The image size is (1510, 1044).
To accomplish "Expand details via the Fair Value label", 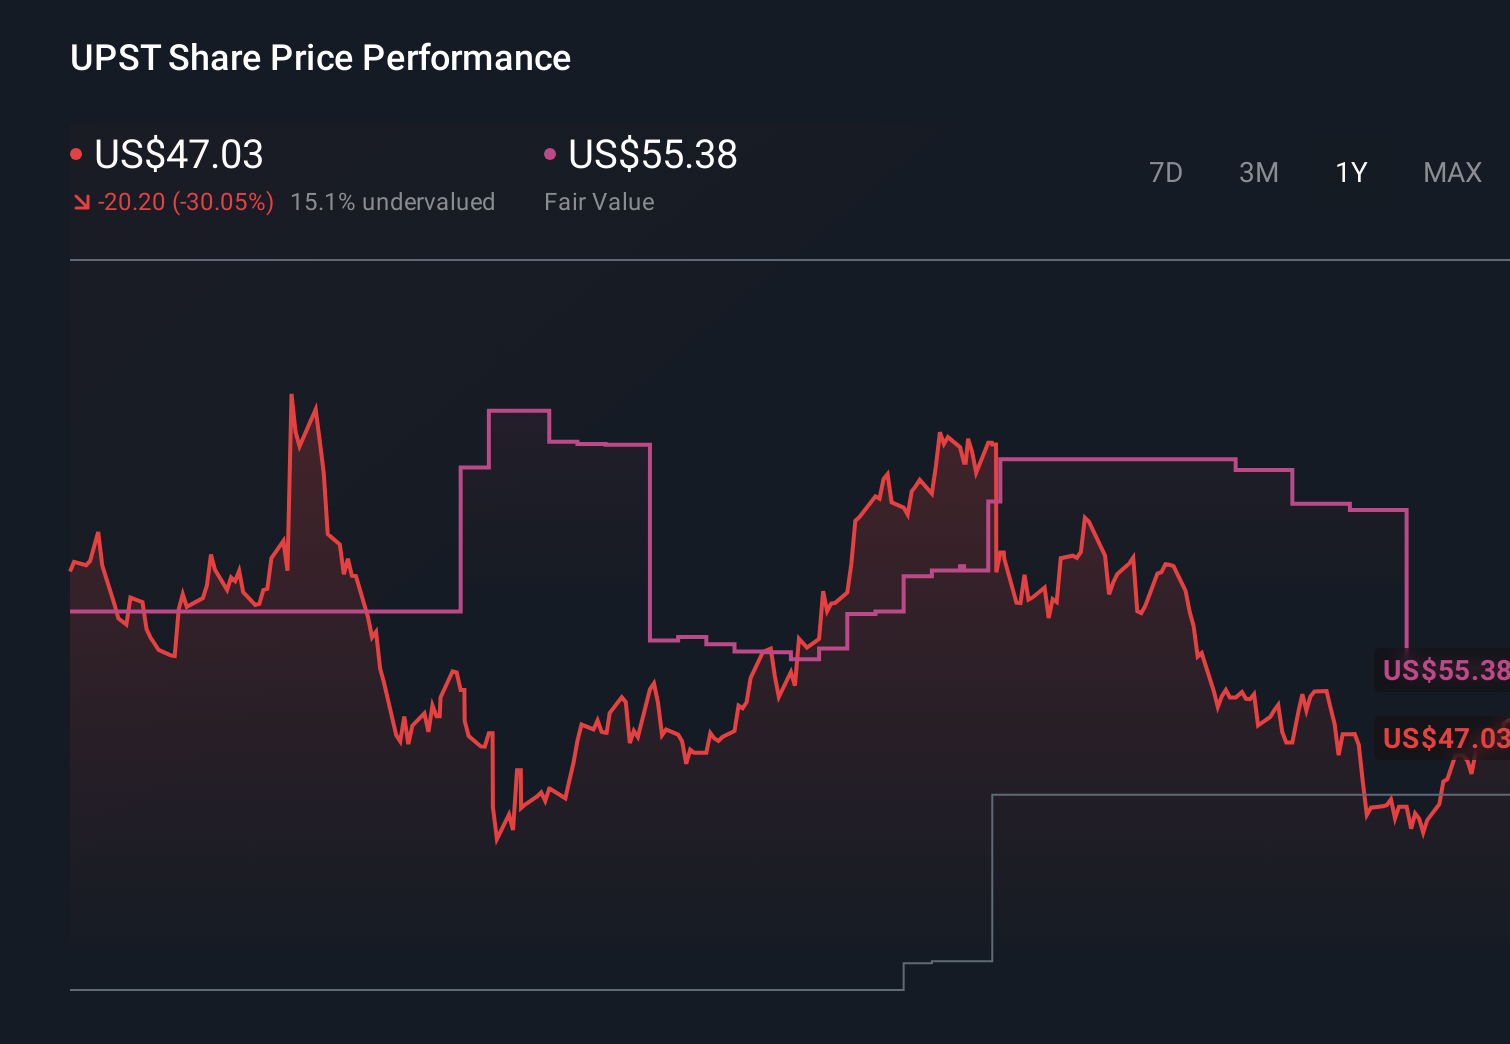I will [599, 202].
